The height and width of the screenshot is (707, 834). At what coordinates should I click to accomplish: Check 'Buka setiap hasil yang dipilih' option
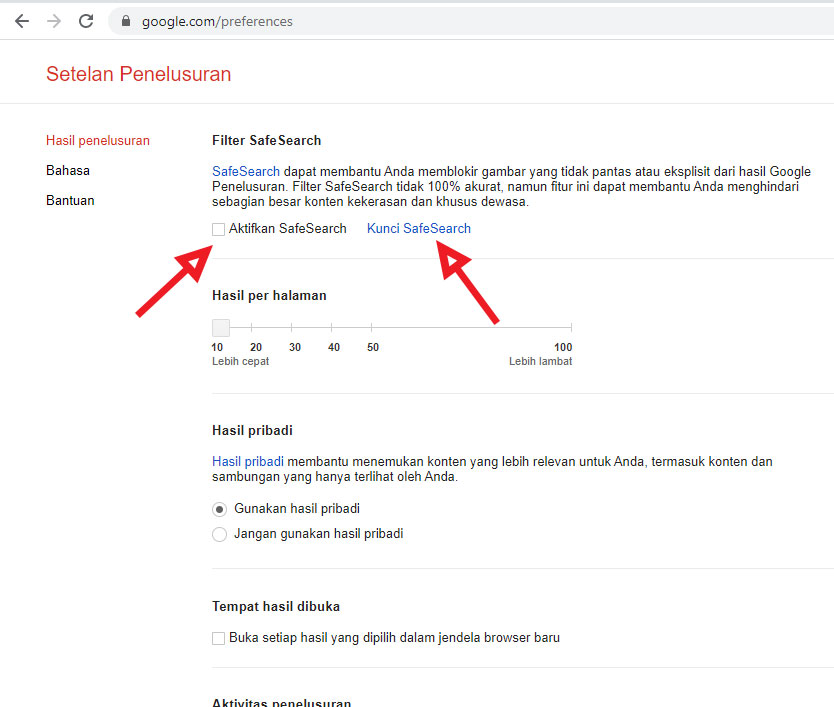point(218,638)
